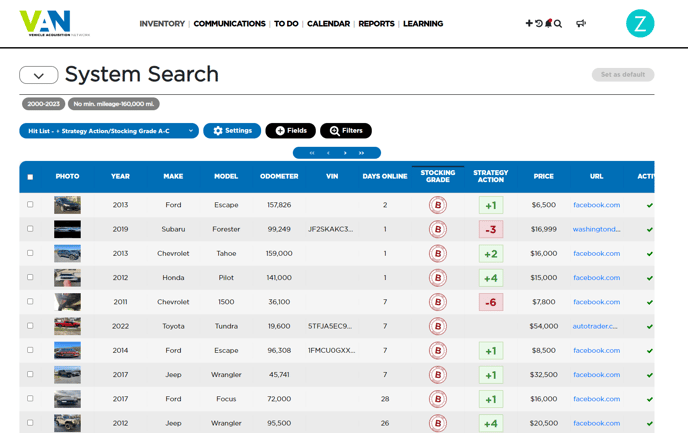Open the Z user profile avatar
This screenshot has width=688, height=433.
(x=640, y=24)
